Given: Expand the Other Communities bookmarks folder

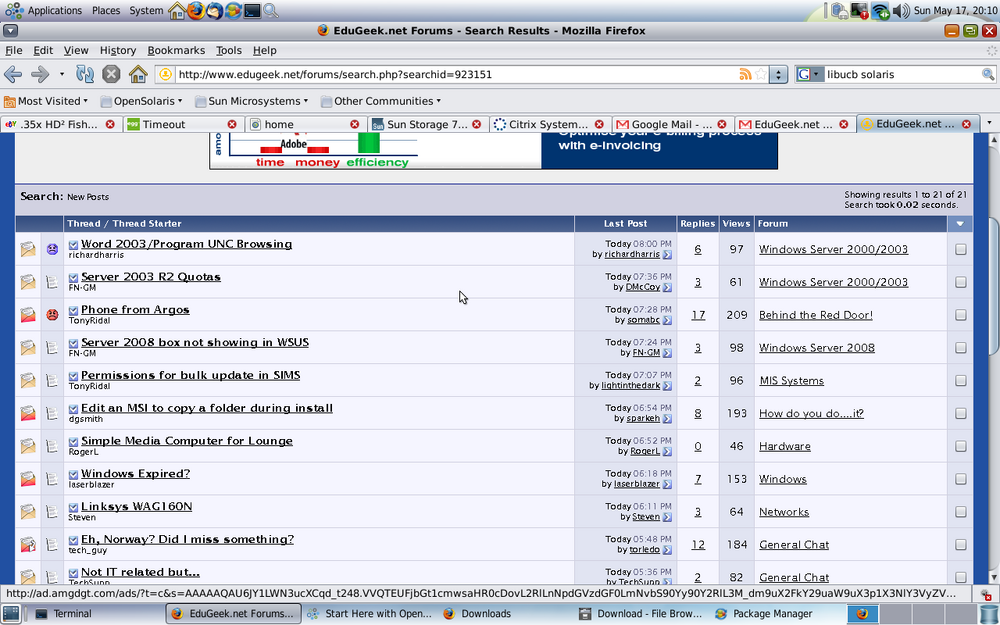Looking at the screenshot, I should [x=381, y=101].
